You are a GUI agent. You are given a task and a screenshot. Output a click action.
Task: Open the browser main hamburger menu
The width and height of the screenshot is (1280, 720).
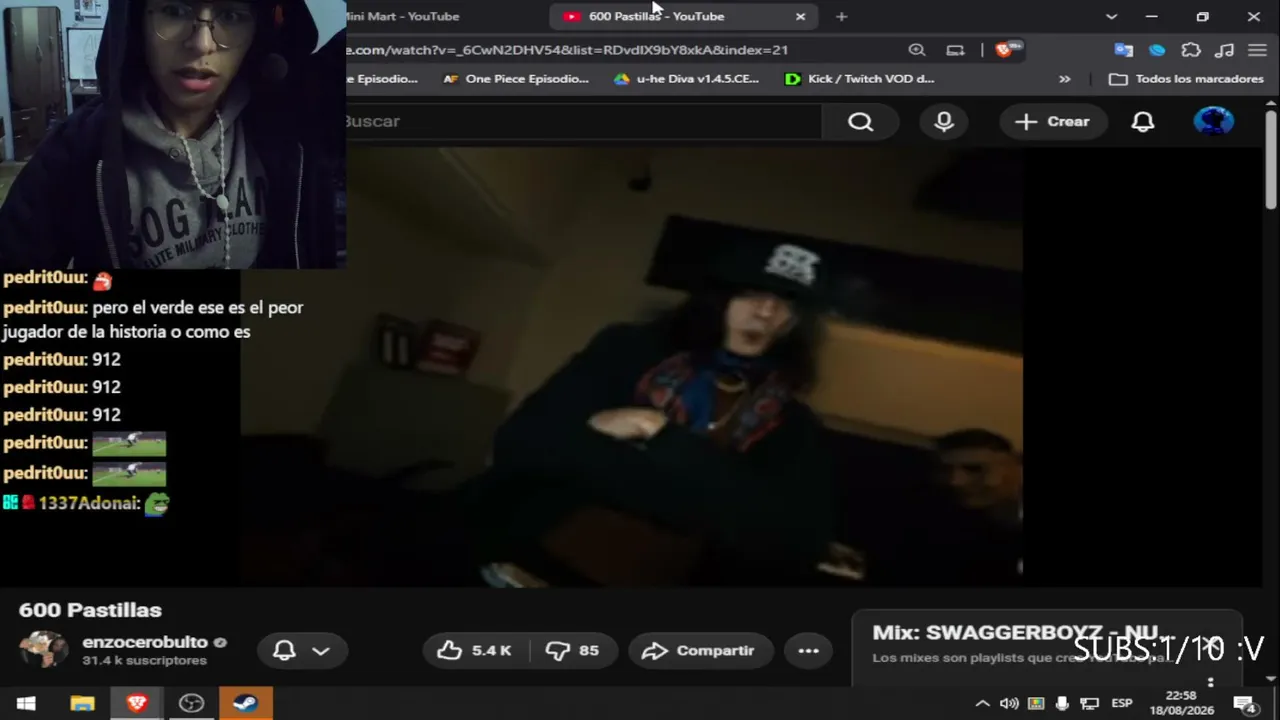[1258, 50]
